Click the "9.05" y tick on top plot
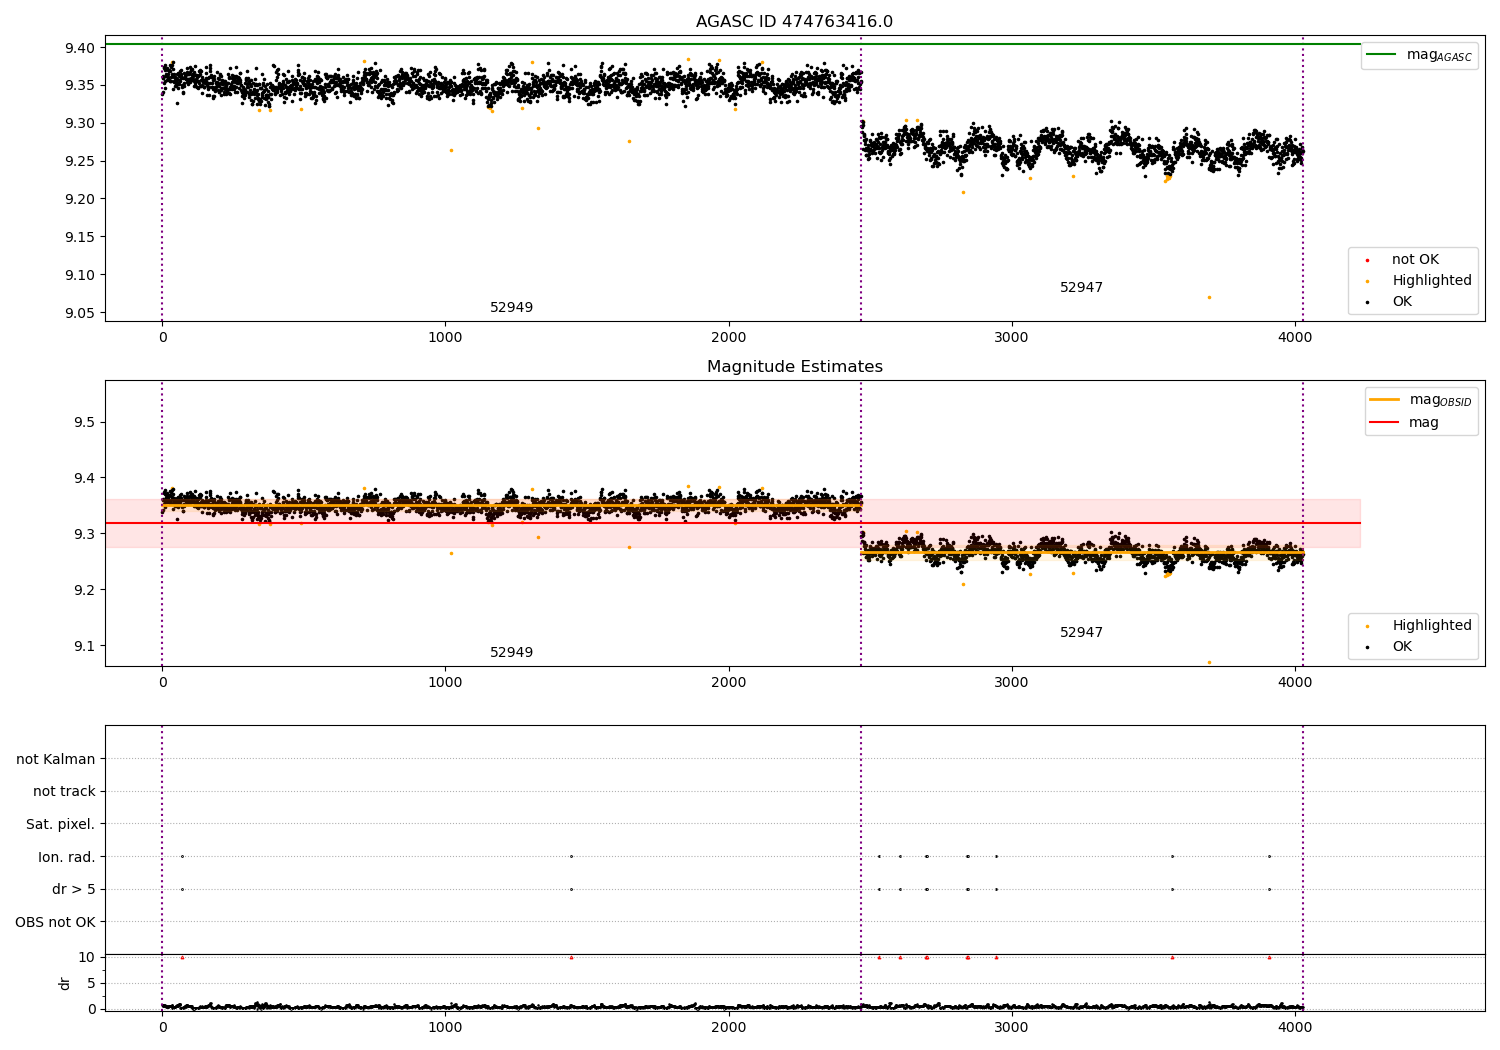The width and height of the screenshot is (1500, 1050). click(x=80, y=314)
